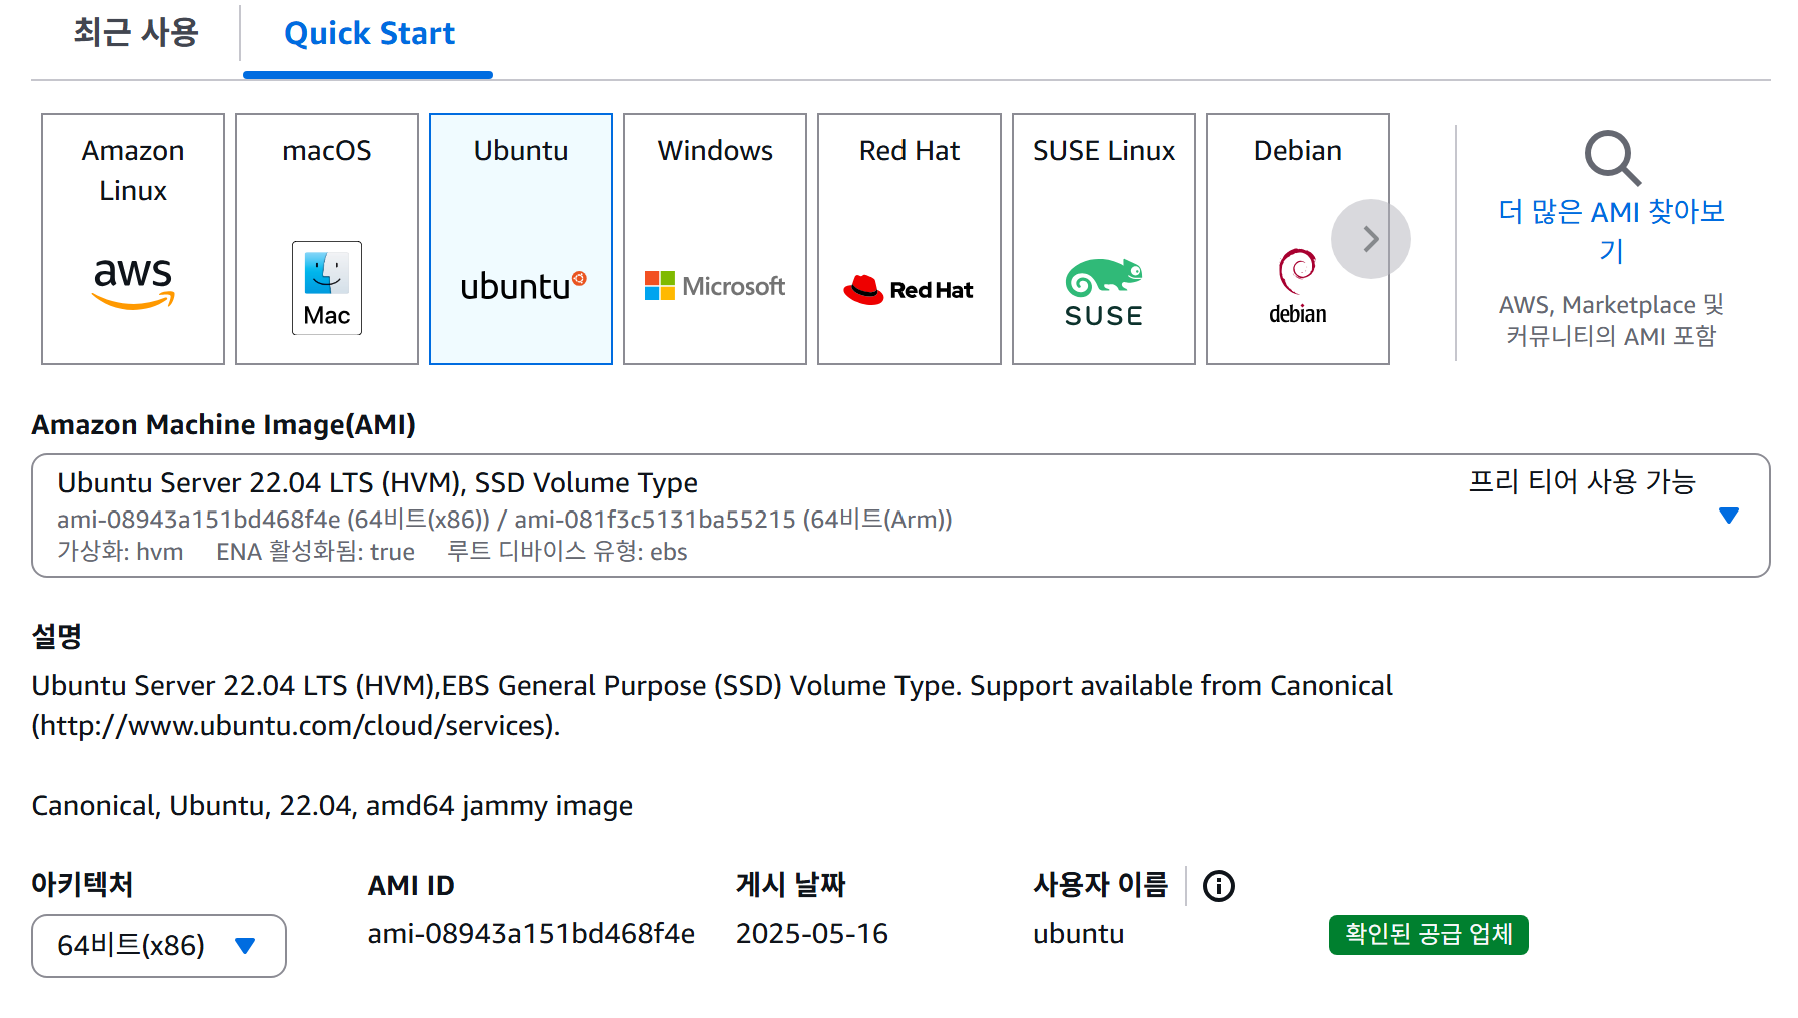Click the 아키텍처 label
Image resolution: width=1798 pixels, height=1018 pixels.
coord(82,885)
